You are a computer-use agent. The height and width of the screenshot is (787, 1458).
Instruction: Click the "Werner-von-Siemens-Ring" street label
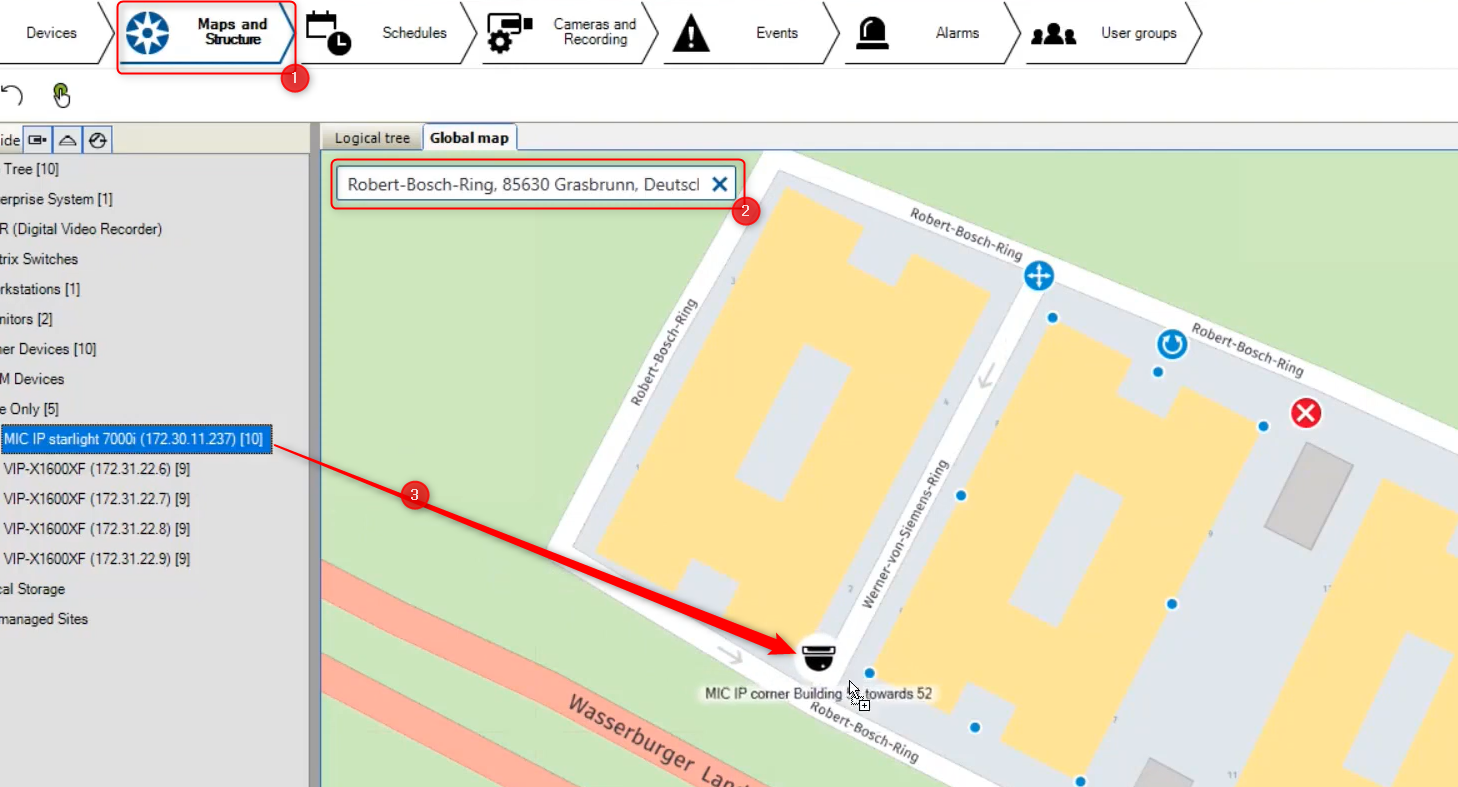click(904, 535)
